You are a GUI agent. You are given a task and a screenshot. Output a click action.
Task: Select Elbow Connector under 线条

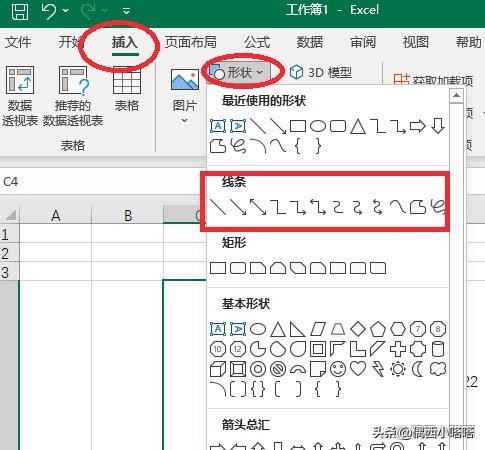click(x=278, y=207)
